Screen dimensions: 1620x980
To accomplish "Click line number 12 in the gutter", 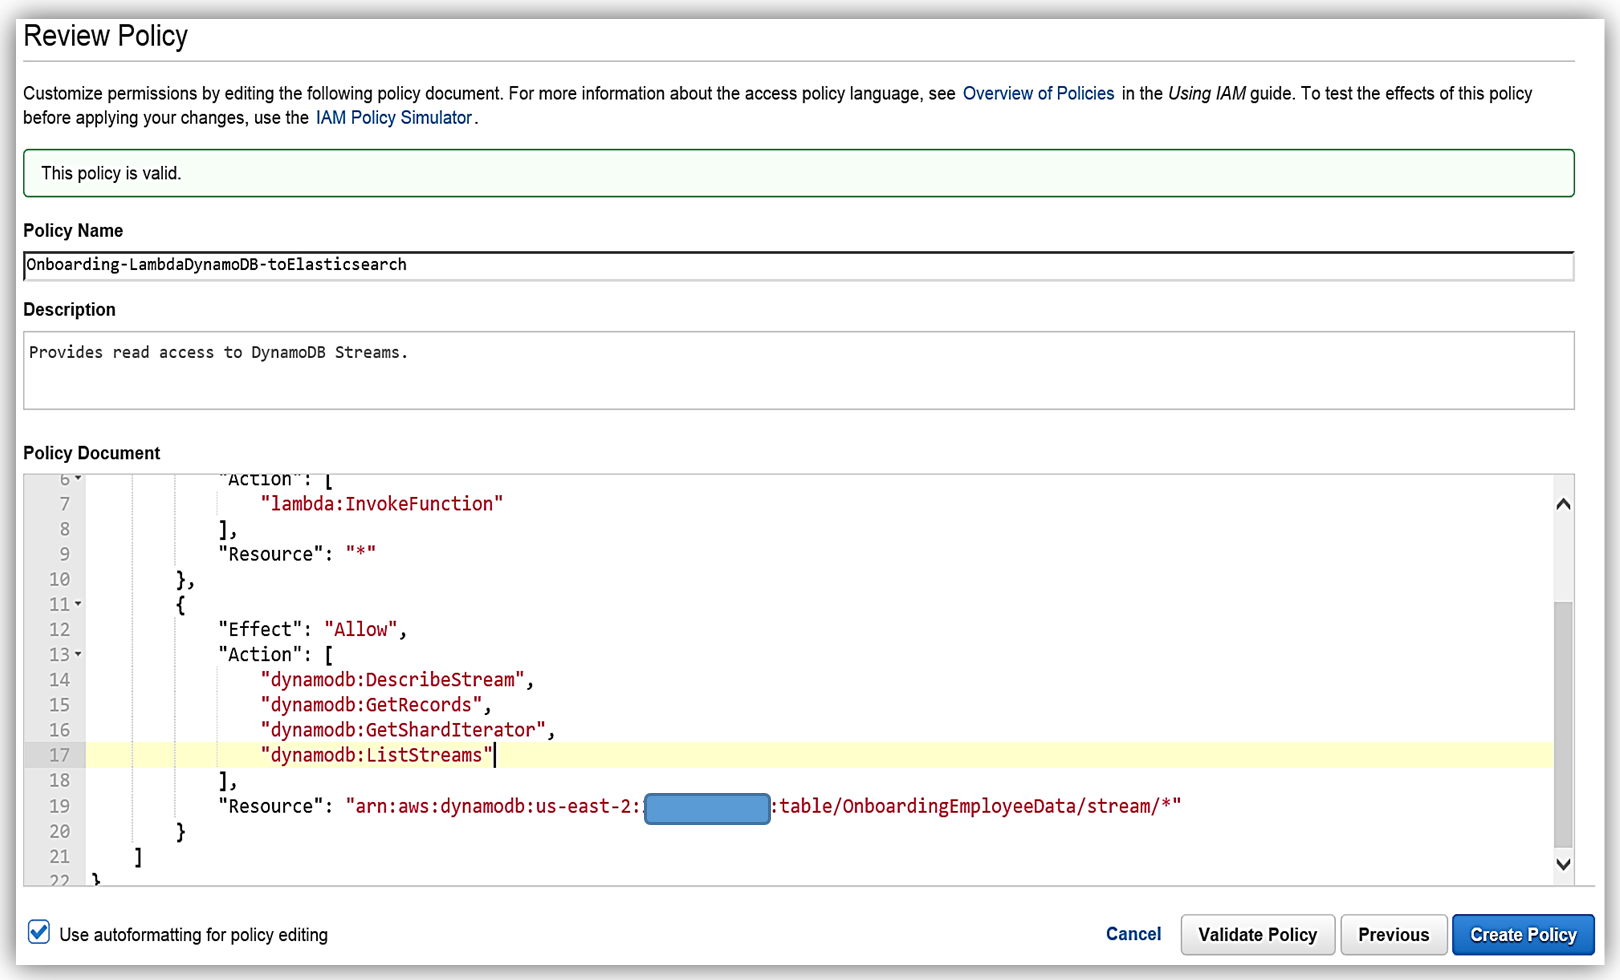I will pyautogui.click(x=59, y=630).
